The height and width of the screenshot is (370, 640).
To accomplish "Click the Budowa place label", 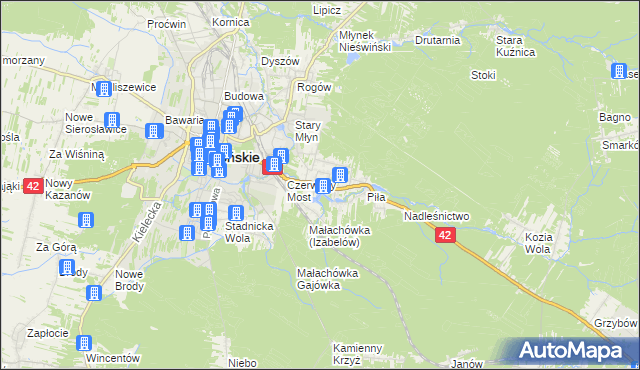I will [x=244, y=96].
